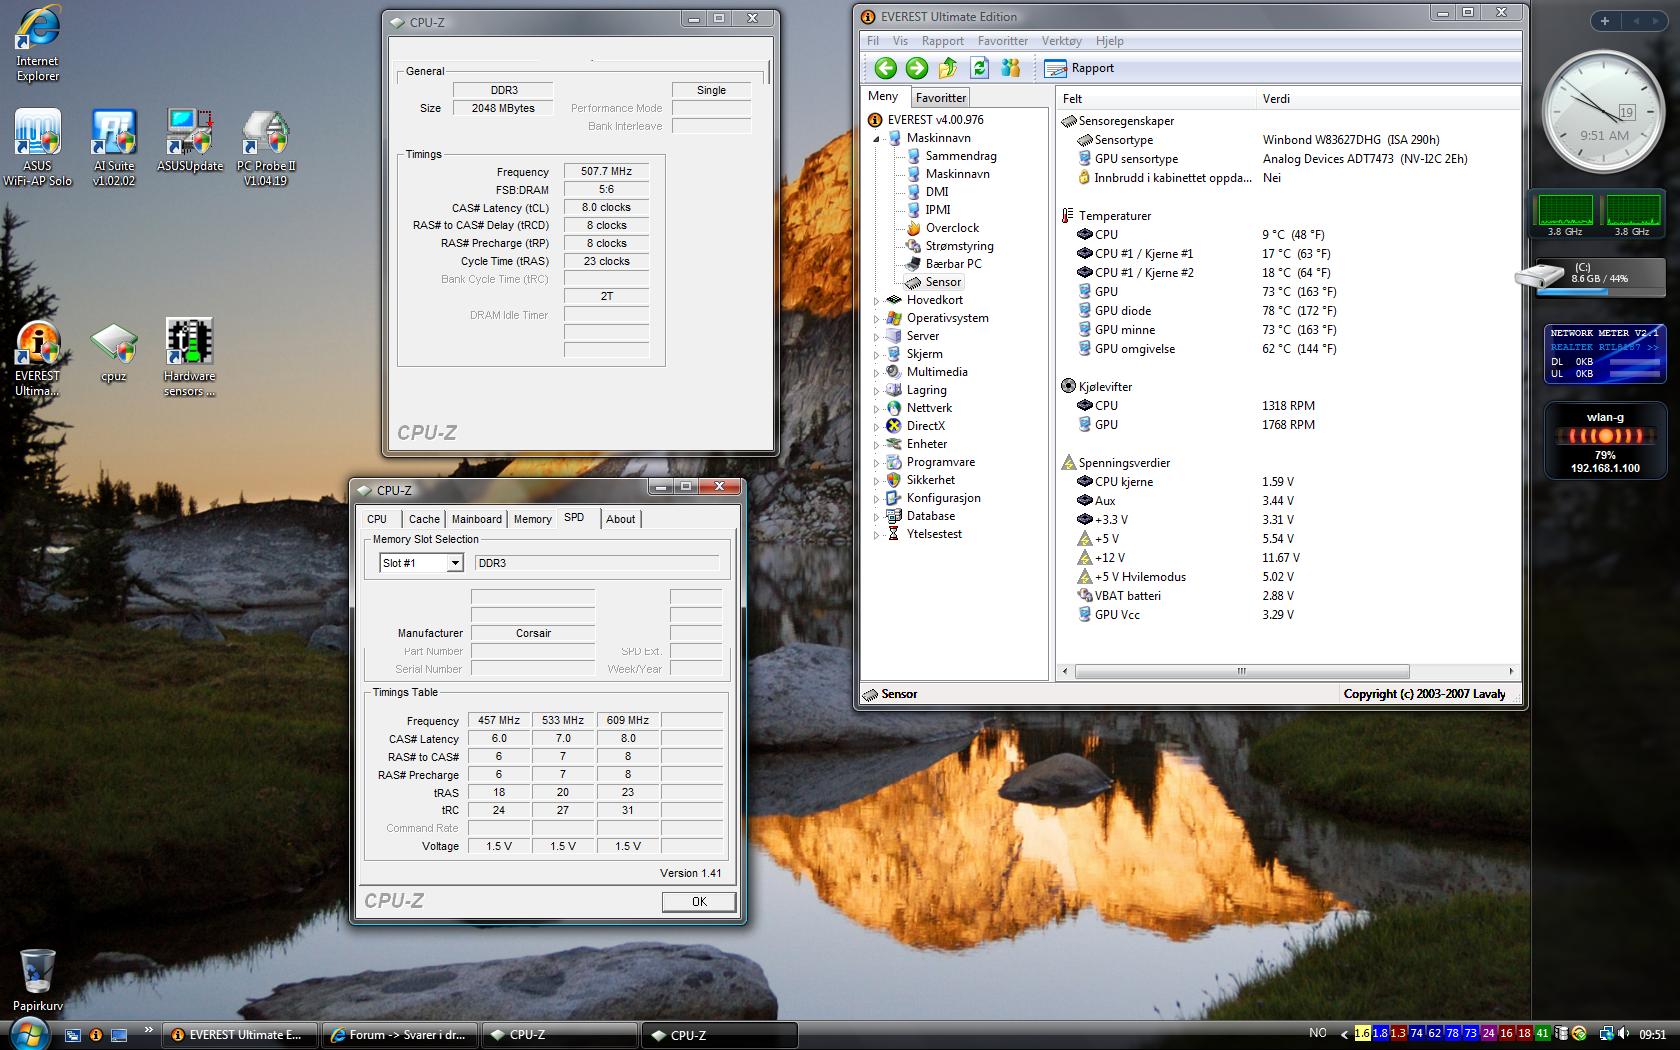
Task: Expand the quick launch overflow chevron
Action: (x=149, y=1030)
